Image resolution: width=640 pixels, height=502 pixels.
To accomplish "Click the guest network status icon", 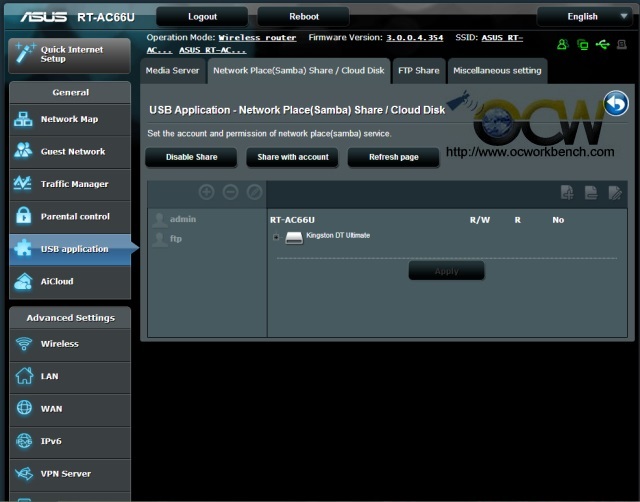I will click(562, 44).
